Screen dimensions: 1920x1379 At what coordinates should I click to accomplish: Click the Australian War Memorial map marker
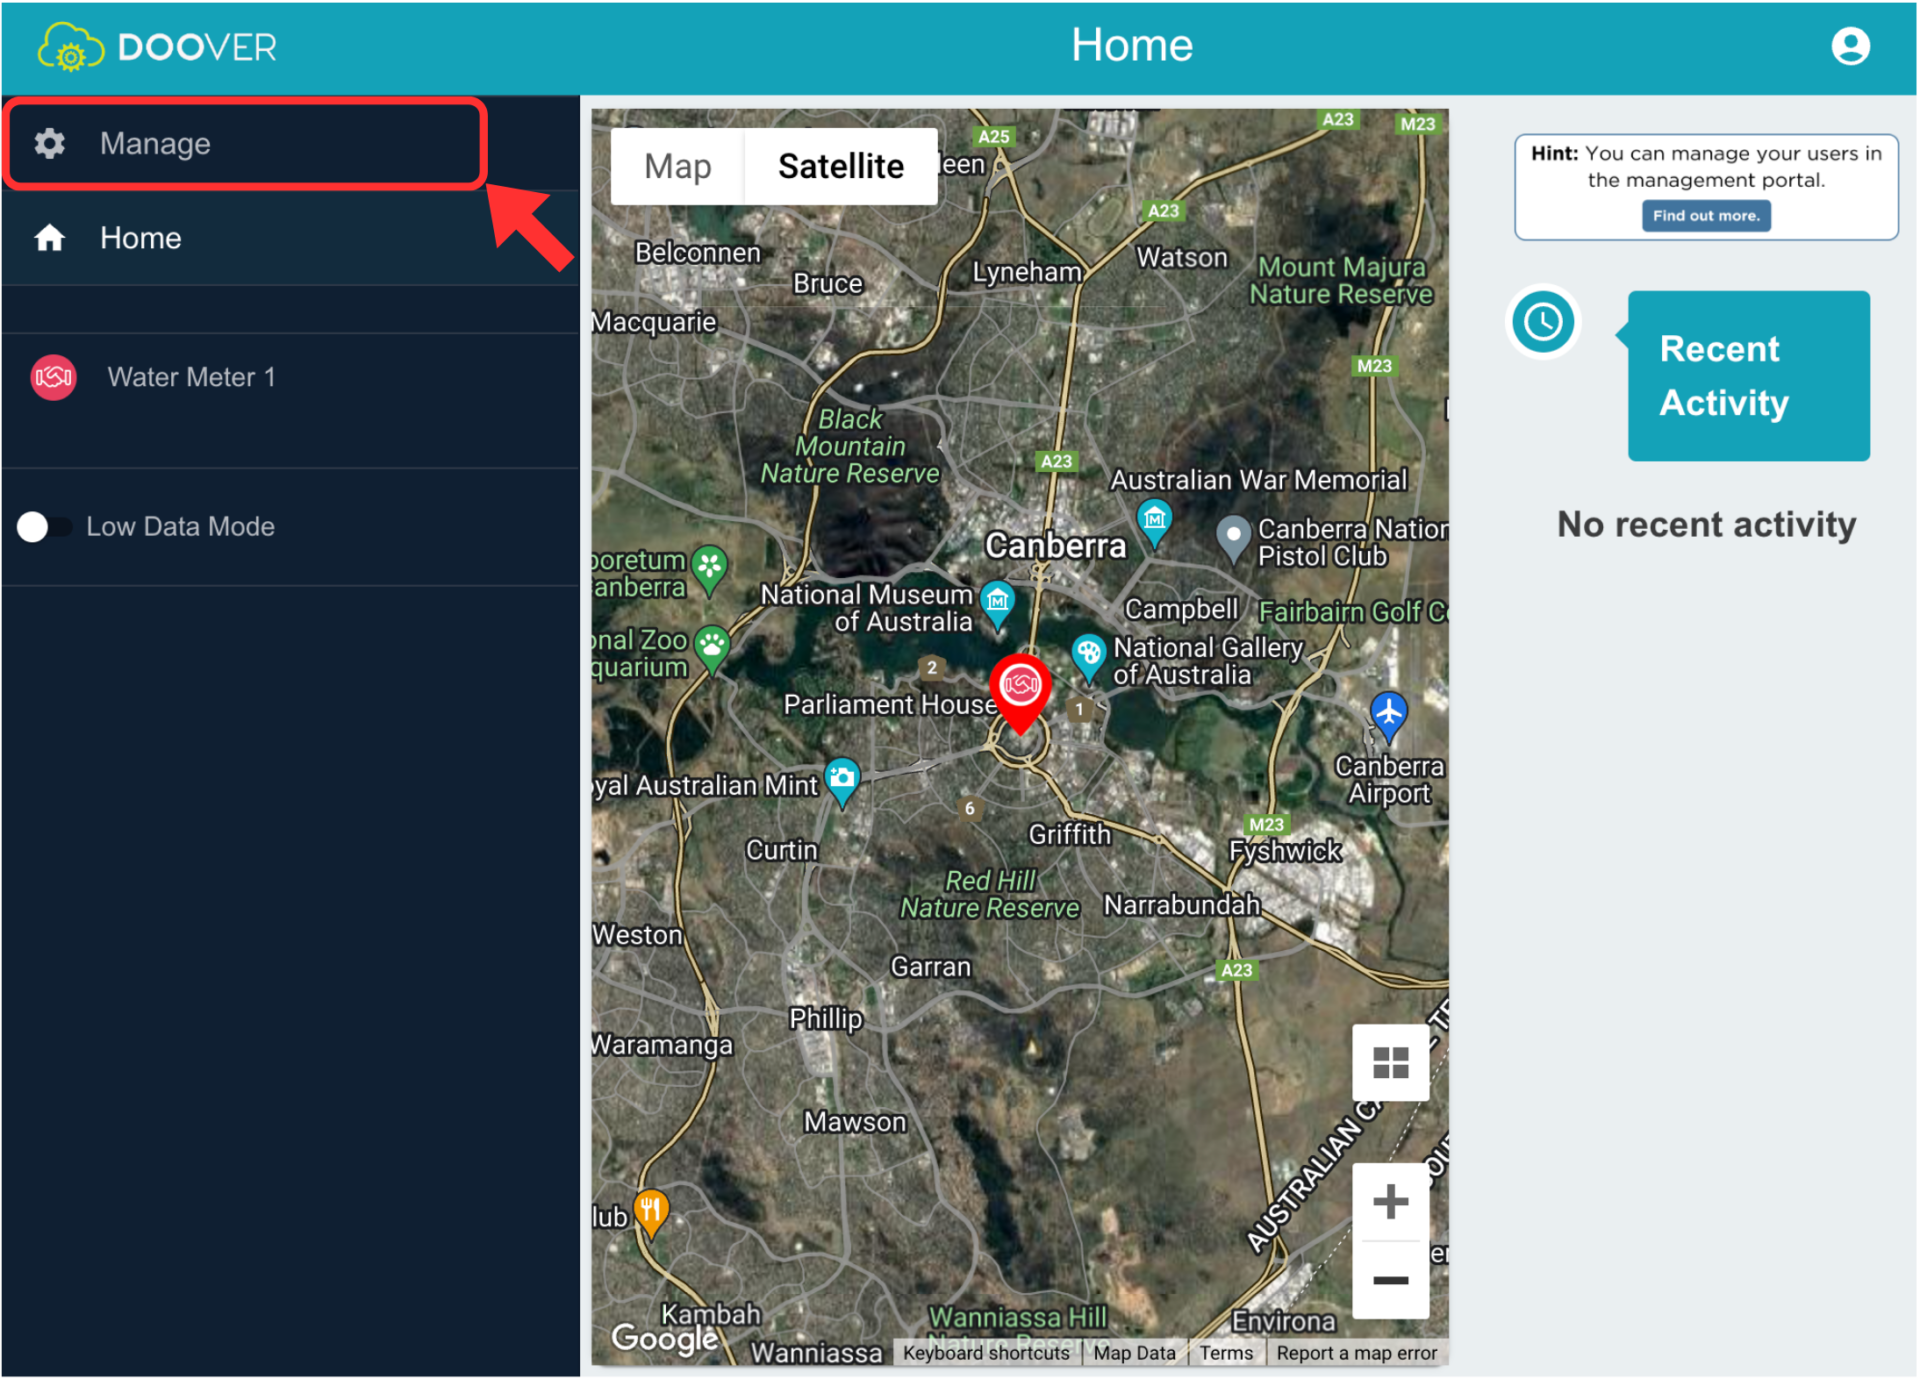tap(1154, 524)
